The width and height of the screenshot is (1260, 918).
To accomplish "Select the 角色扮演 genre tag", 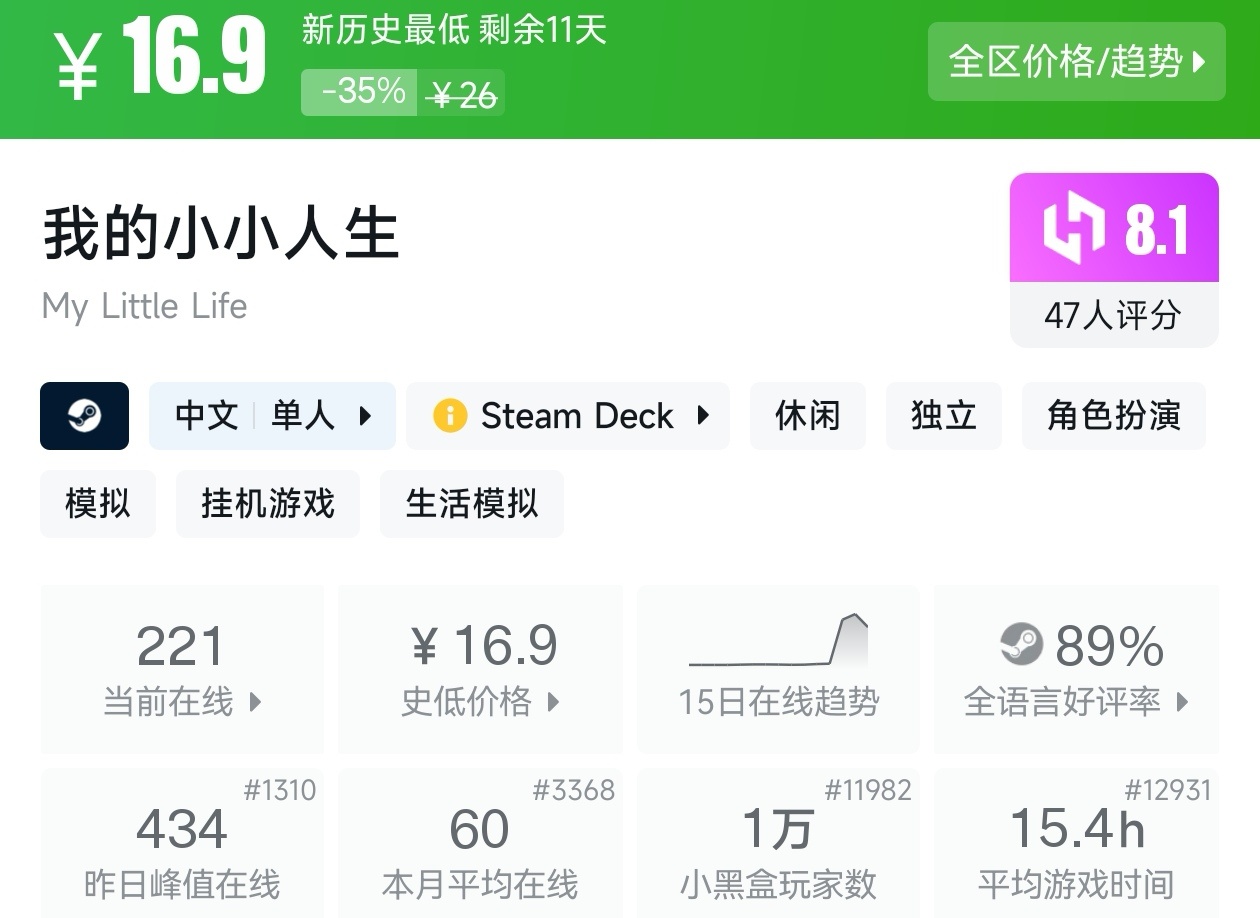I will click(x=1113, y=416).
